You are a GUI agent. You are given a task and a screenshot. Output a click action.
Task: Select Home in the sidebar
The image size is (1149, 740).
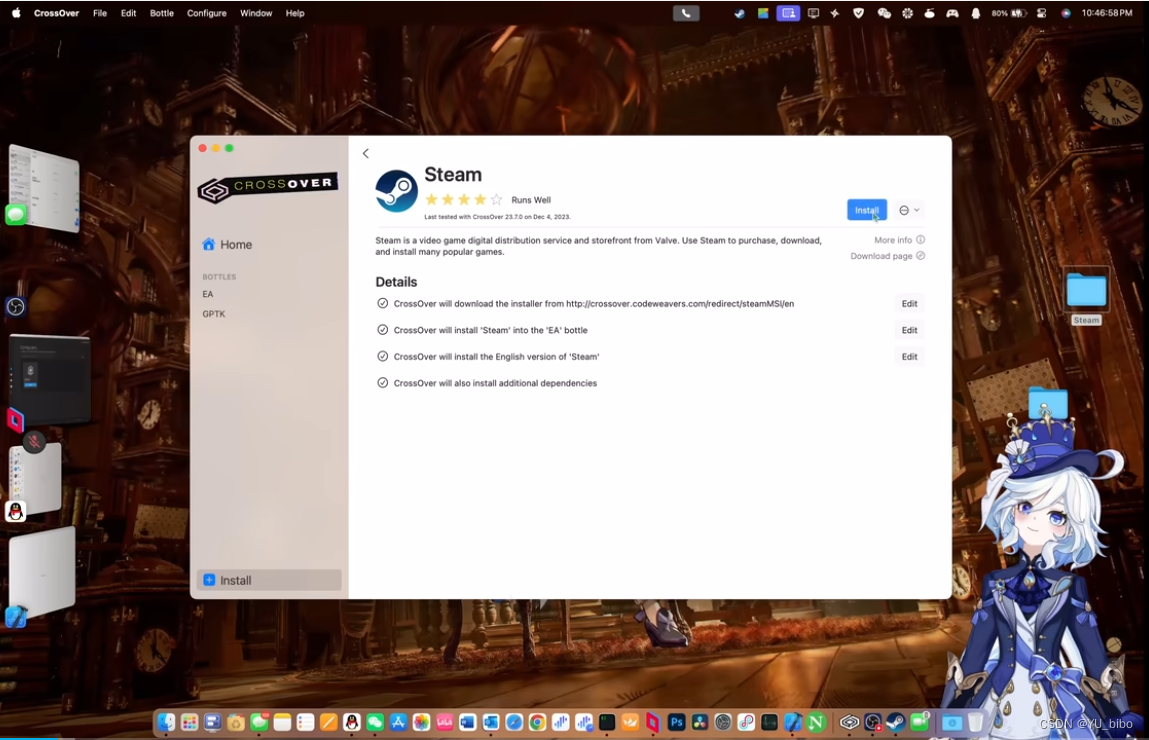(x=227, y=245)
